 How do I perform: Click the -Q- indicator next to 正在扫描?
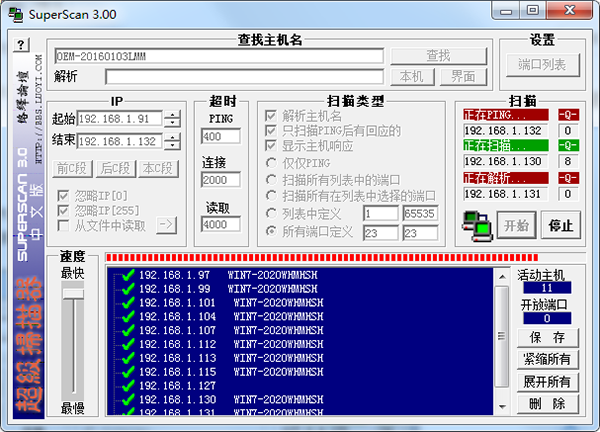click(x=568, y=146)
